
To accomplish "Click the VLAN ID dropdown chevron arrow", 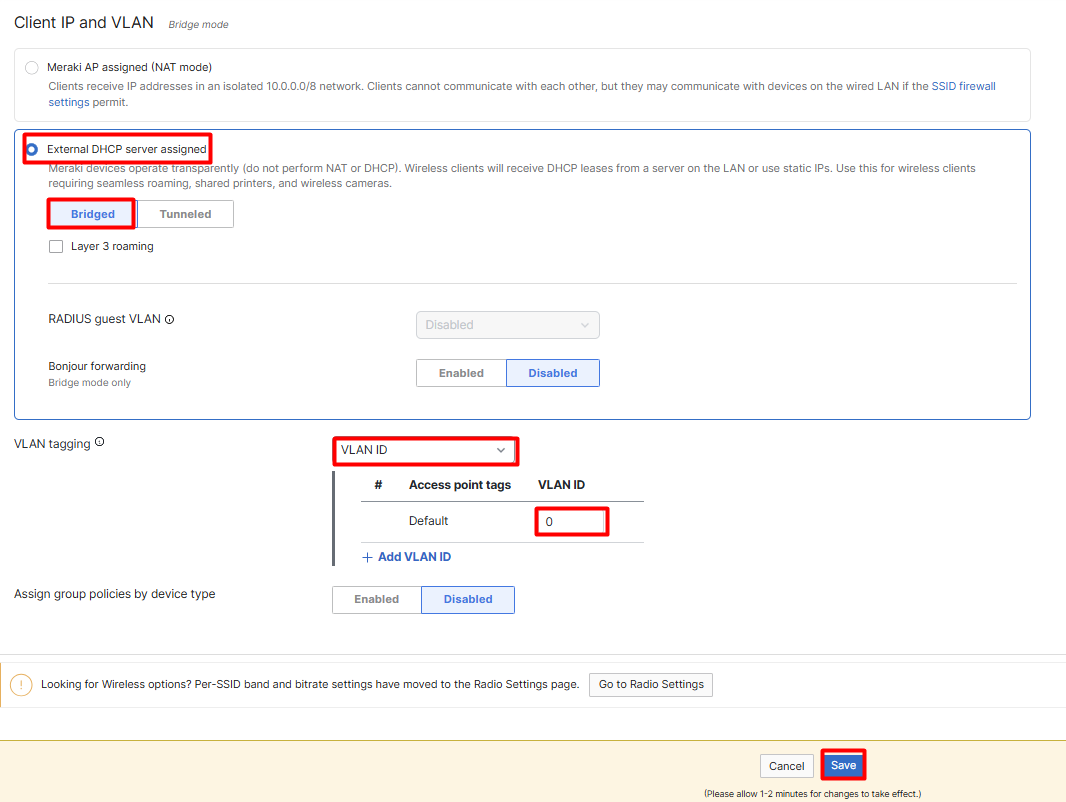I will (501, 450).
